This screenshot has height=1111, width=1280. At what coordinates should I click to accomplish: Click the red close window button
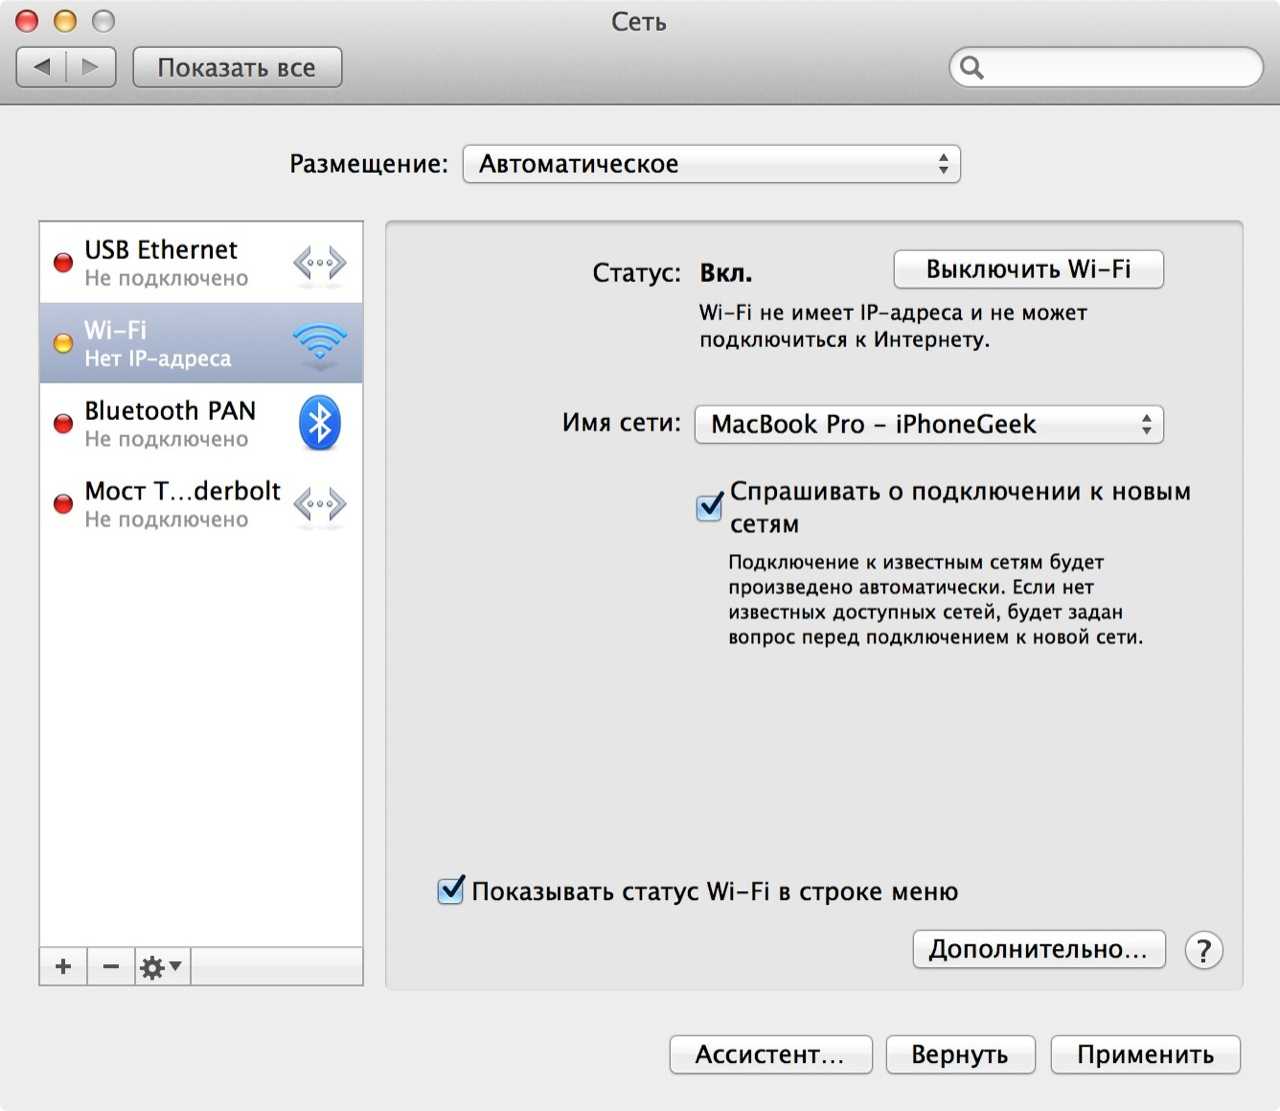27,20
